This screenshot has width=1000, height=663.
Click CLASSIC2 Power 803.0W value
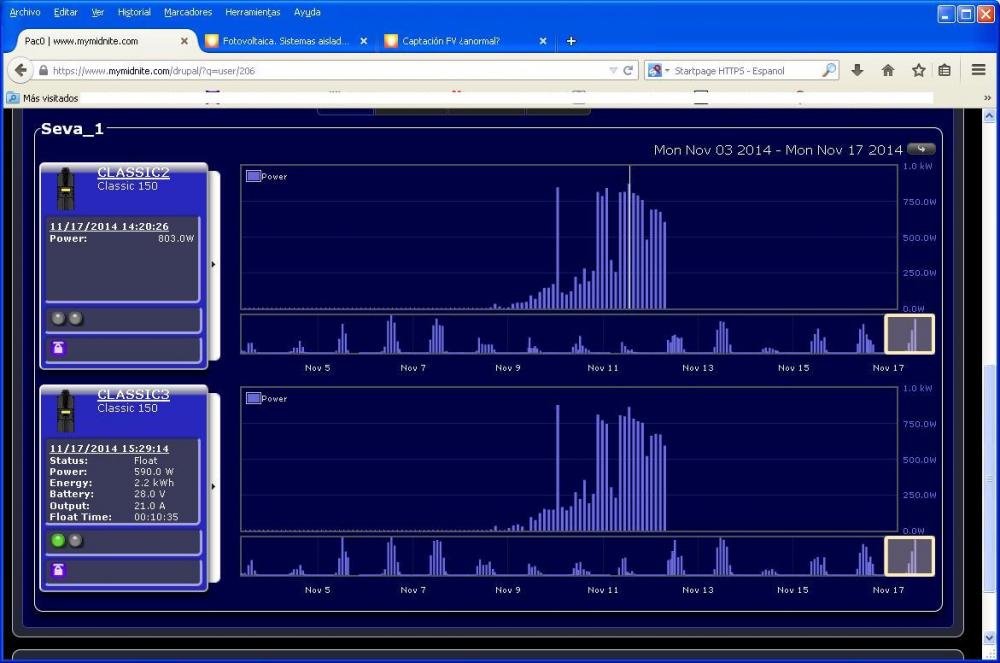176,238
